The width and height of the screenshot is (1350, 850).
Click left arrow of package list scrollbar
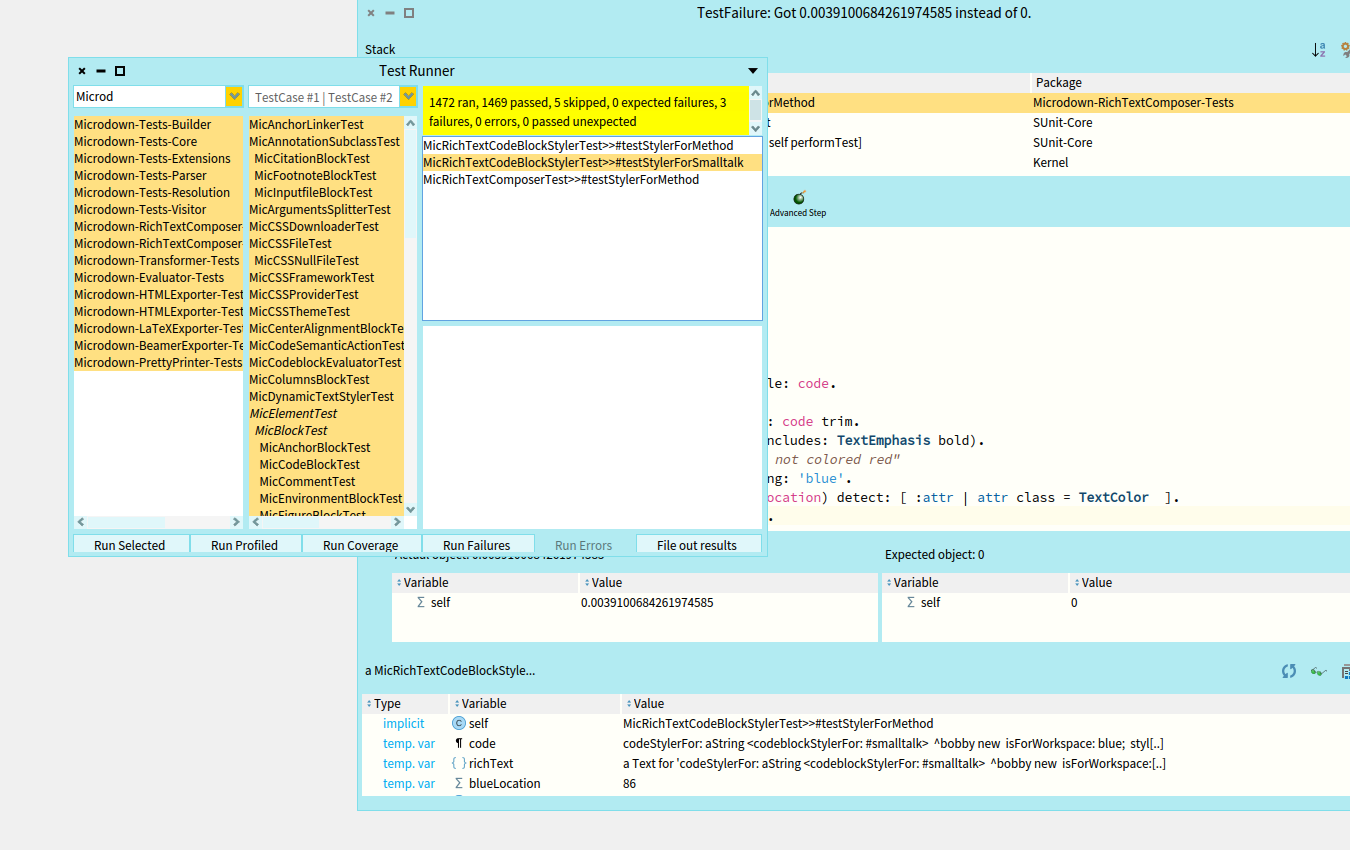pyautogui.click(x=81, y=522)
